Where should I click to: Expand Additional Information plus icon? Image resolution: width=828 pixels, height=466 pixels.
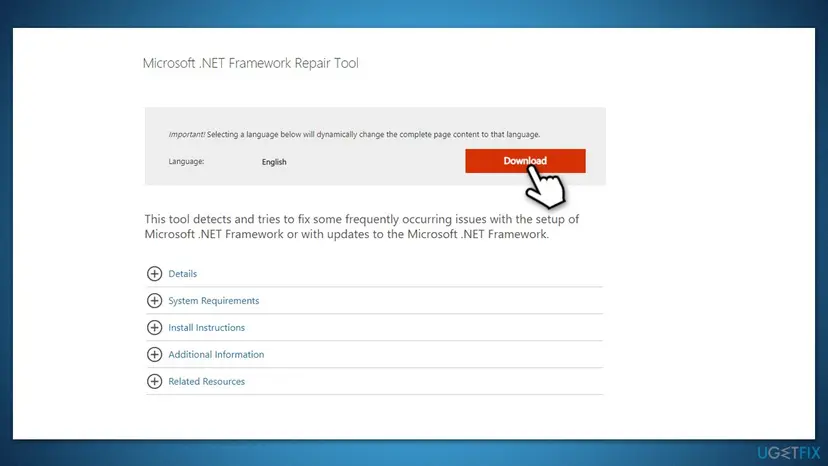coord(154,355)
